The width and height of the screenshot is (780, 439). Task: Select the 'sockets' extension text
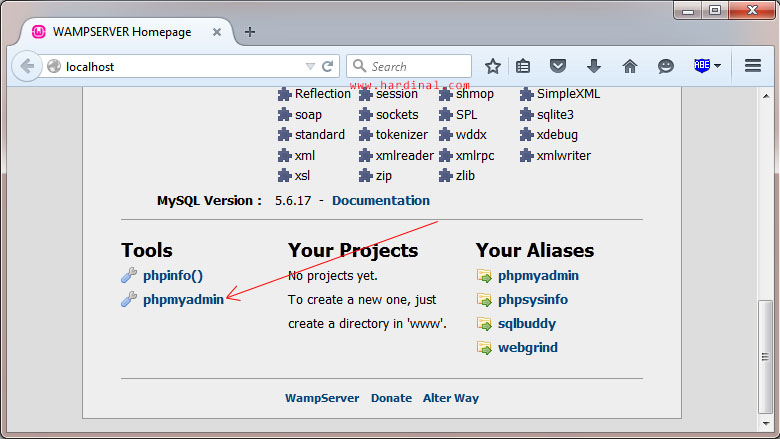click(397, 115)
